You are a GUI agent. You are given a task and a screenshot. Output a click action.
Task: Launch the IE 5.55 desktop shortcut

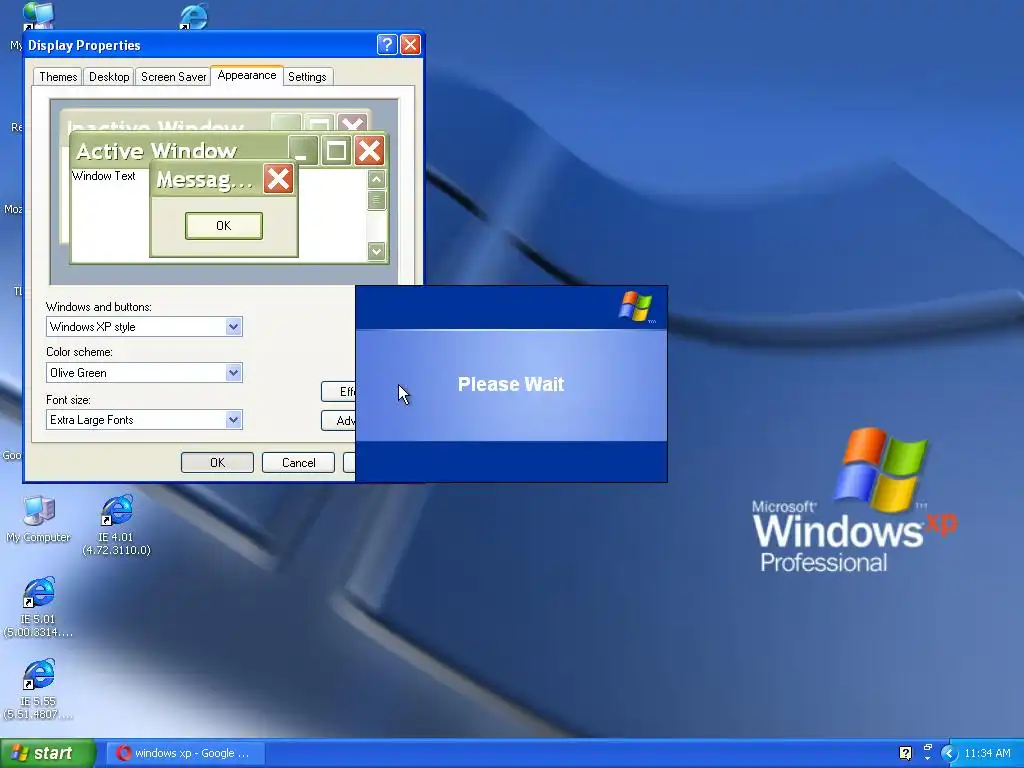pos(39,689)
